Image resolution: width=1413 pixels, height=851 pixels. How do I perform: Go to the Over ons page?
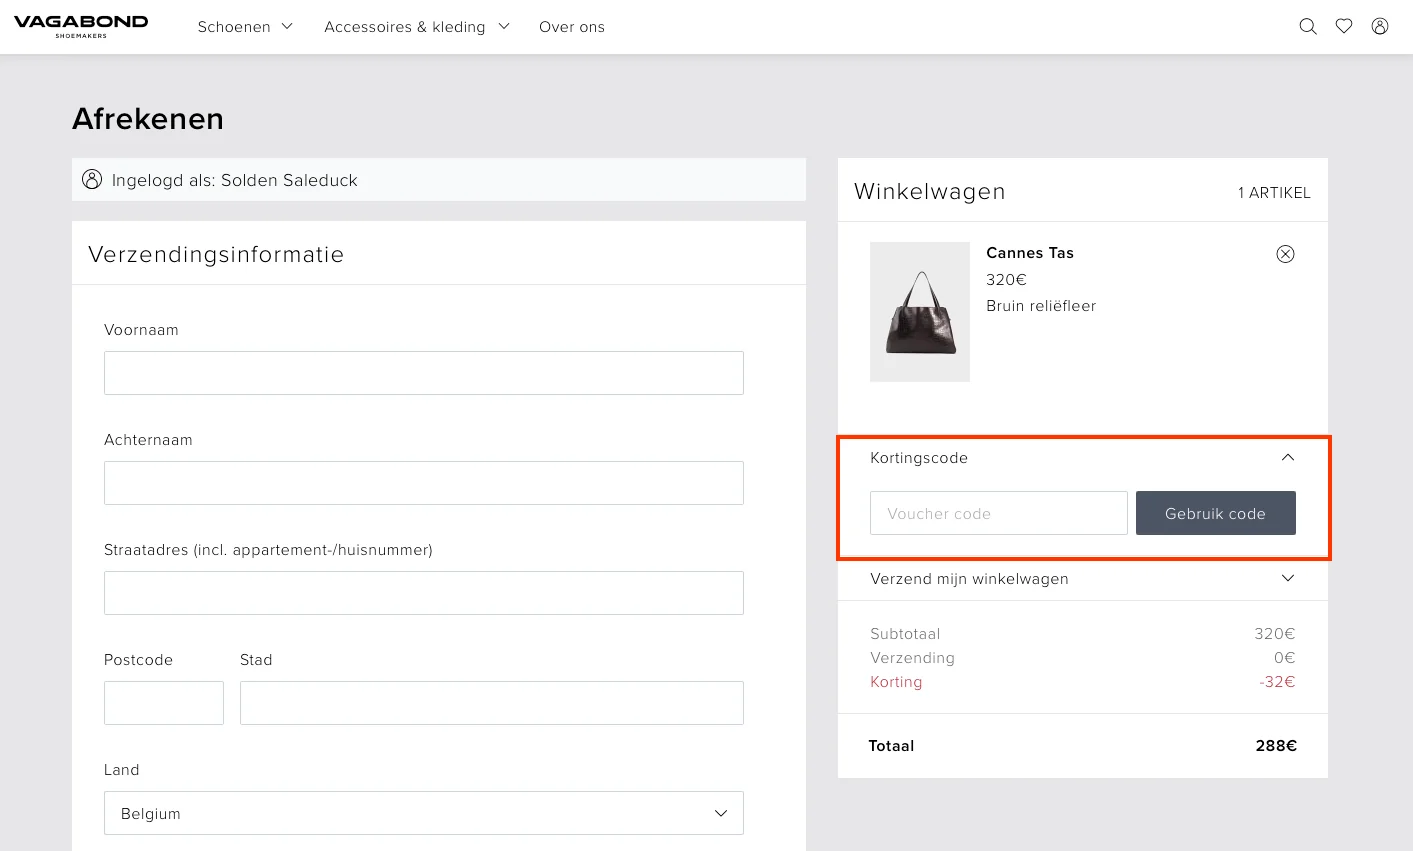pyautogui.click(x=572, y=27)
